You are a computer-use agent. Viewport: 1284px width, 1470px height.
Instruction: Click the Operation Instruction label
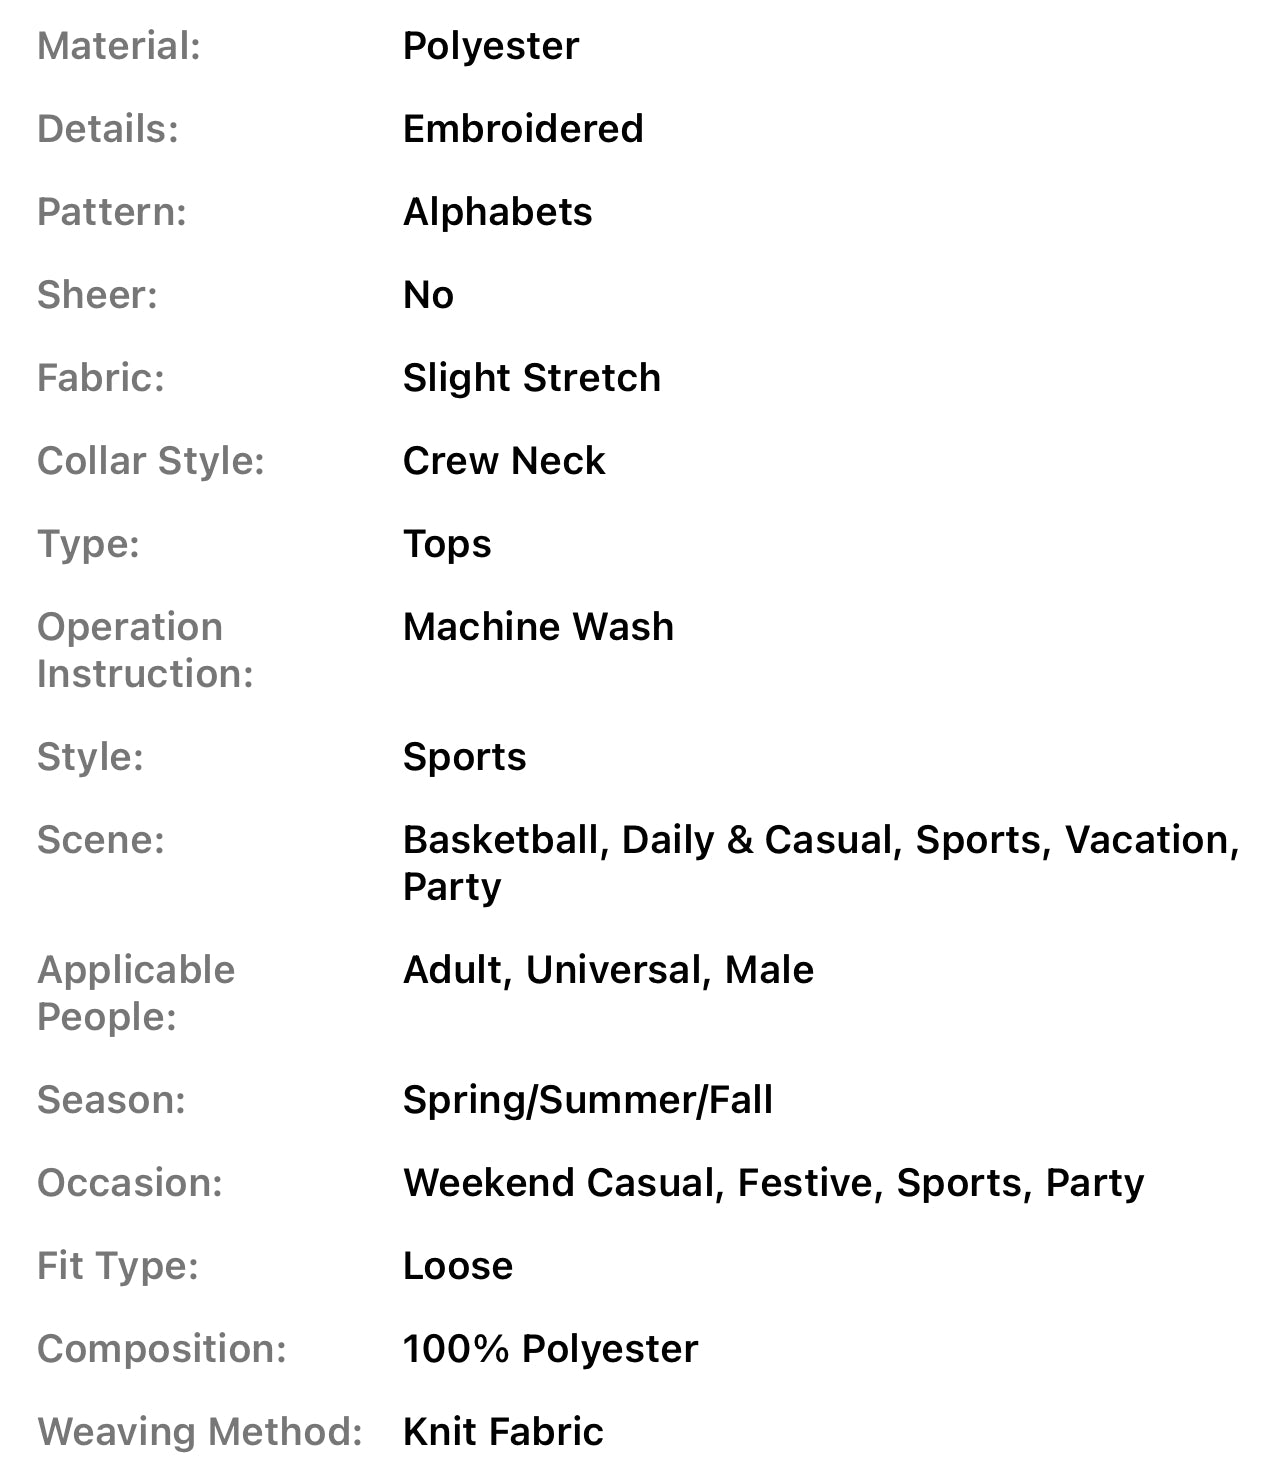(x=145, y=650)
